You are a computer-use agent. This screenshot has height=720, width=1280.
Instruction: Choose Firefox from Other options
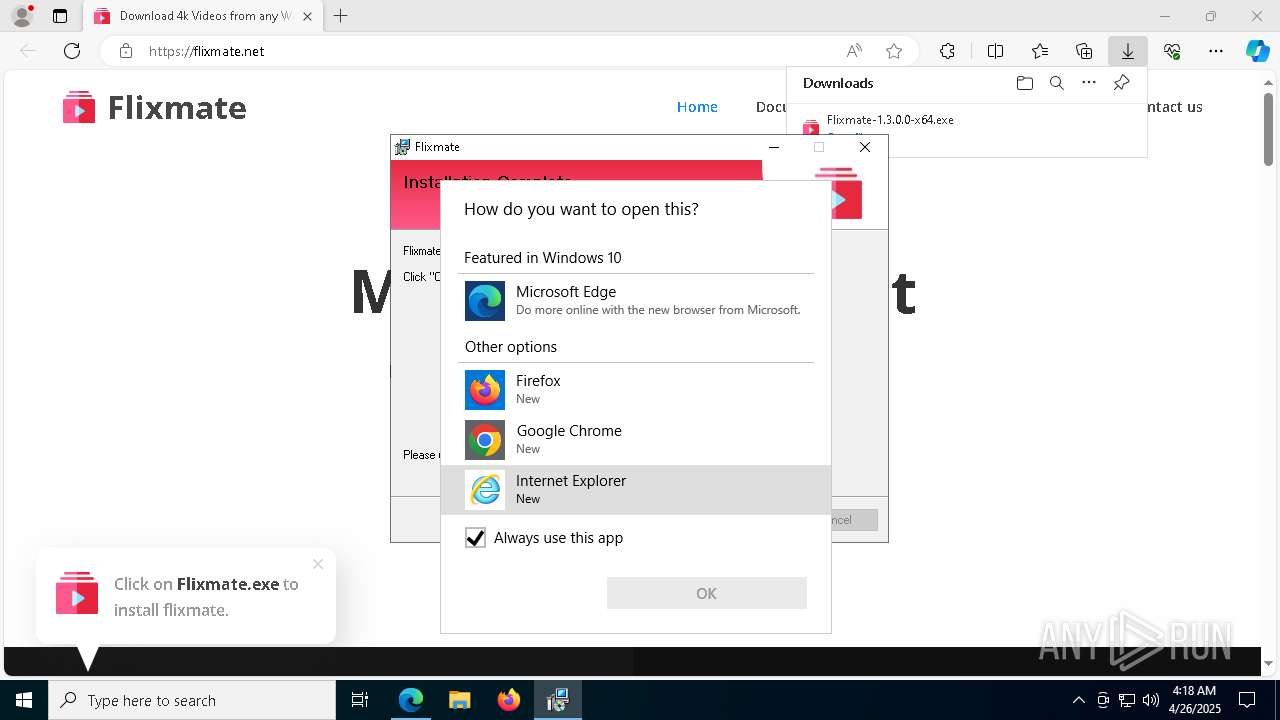point(636,390)
